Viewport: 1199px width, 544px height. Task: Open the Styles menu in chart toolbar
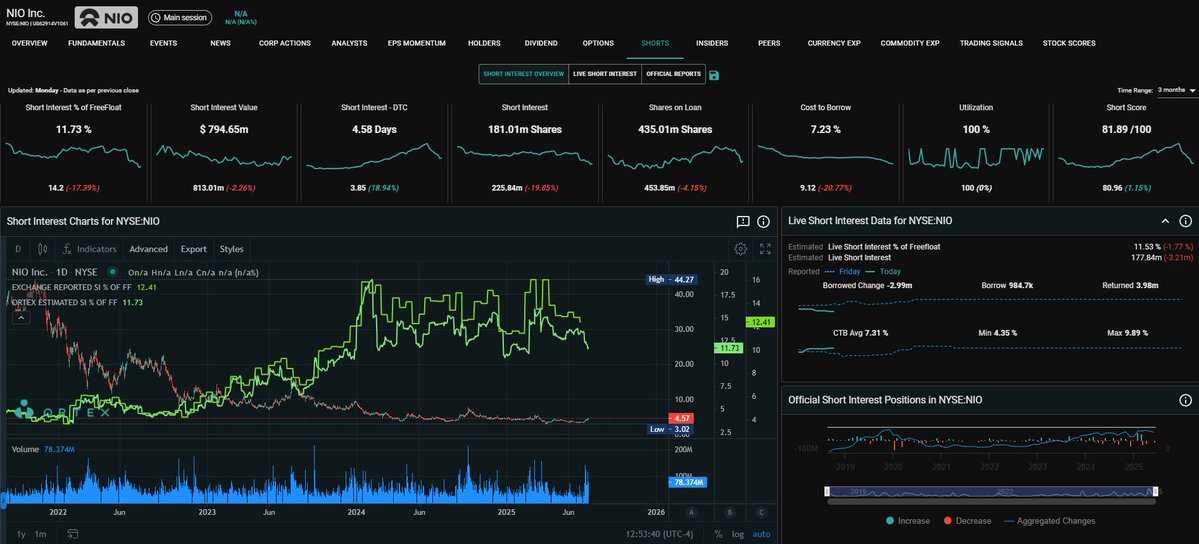[232, 249]
